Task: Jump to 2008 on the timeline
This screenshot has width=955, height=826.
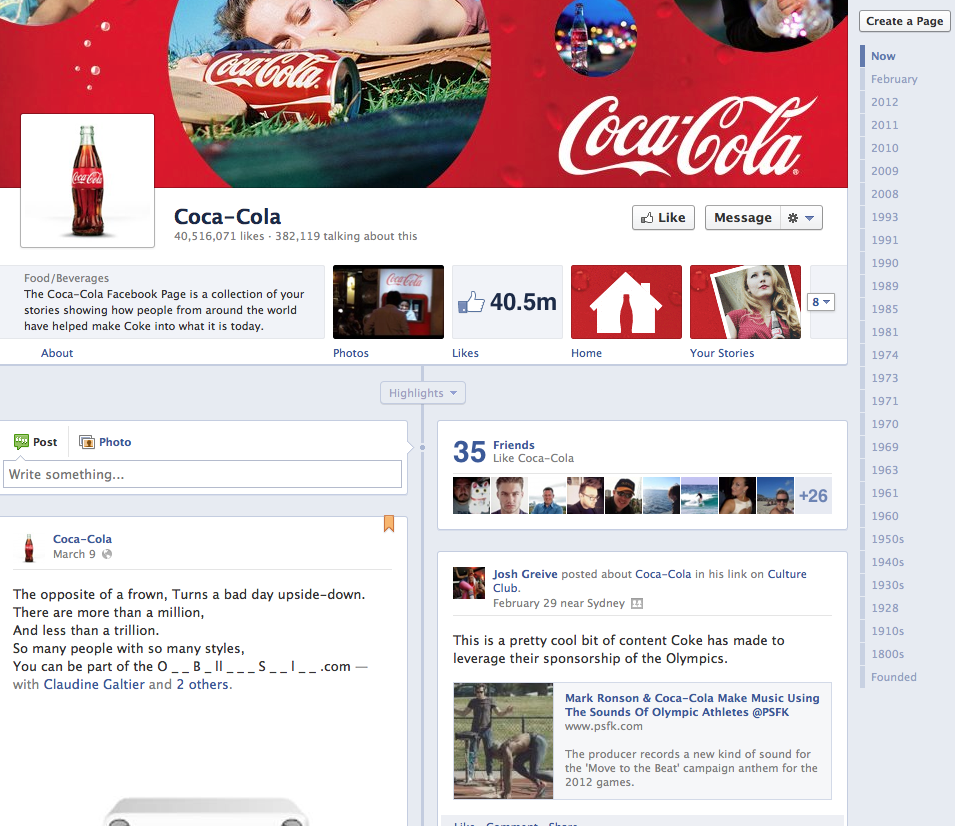Action: tap(884, 194)
